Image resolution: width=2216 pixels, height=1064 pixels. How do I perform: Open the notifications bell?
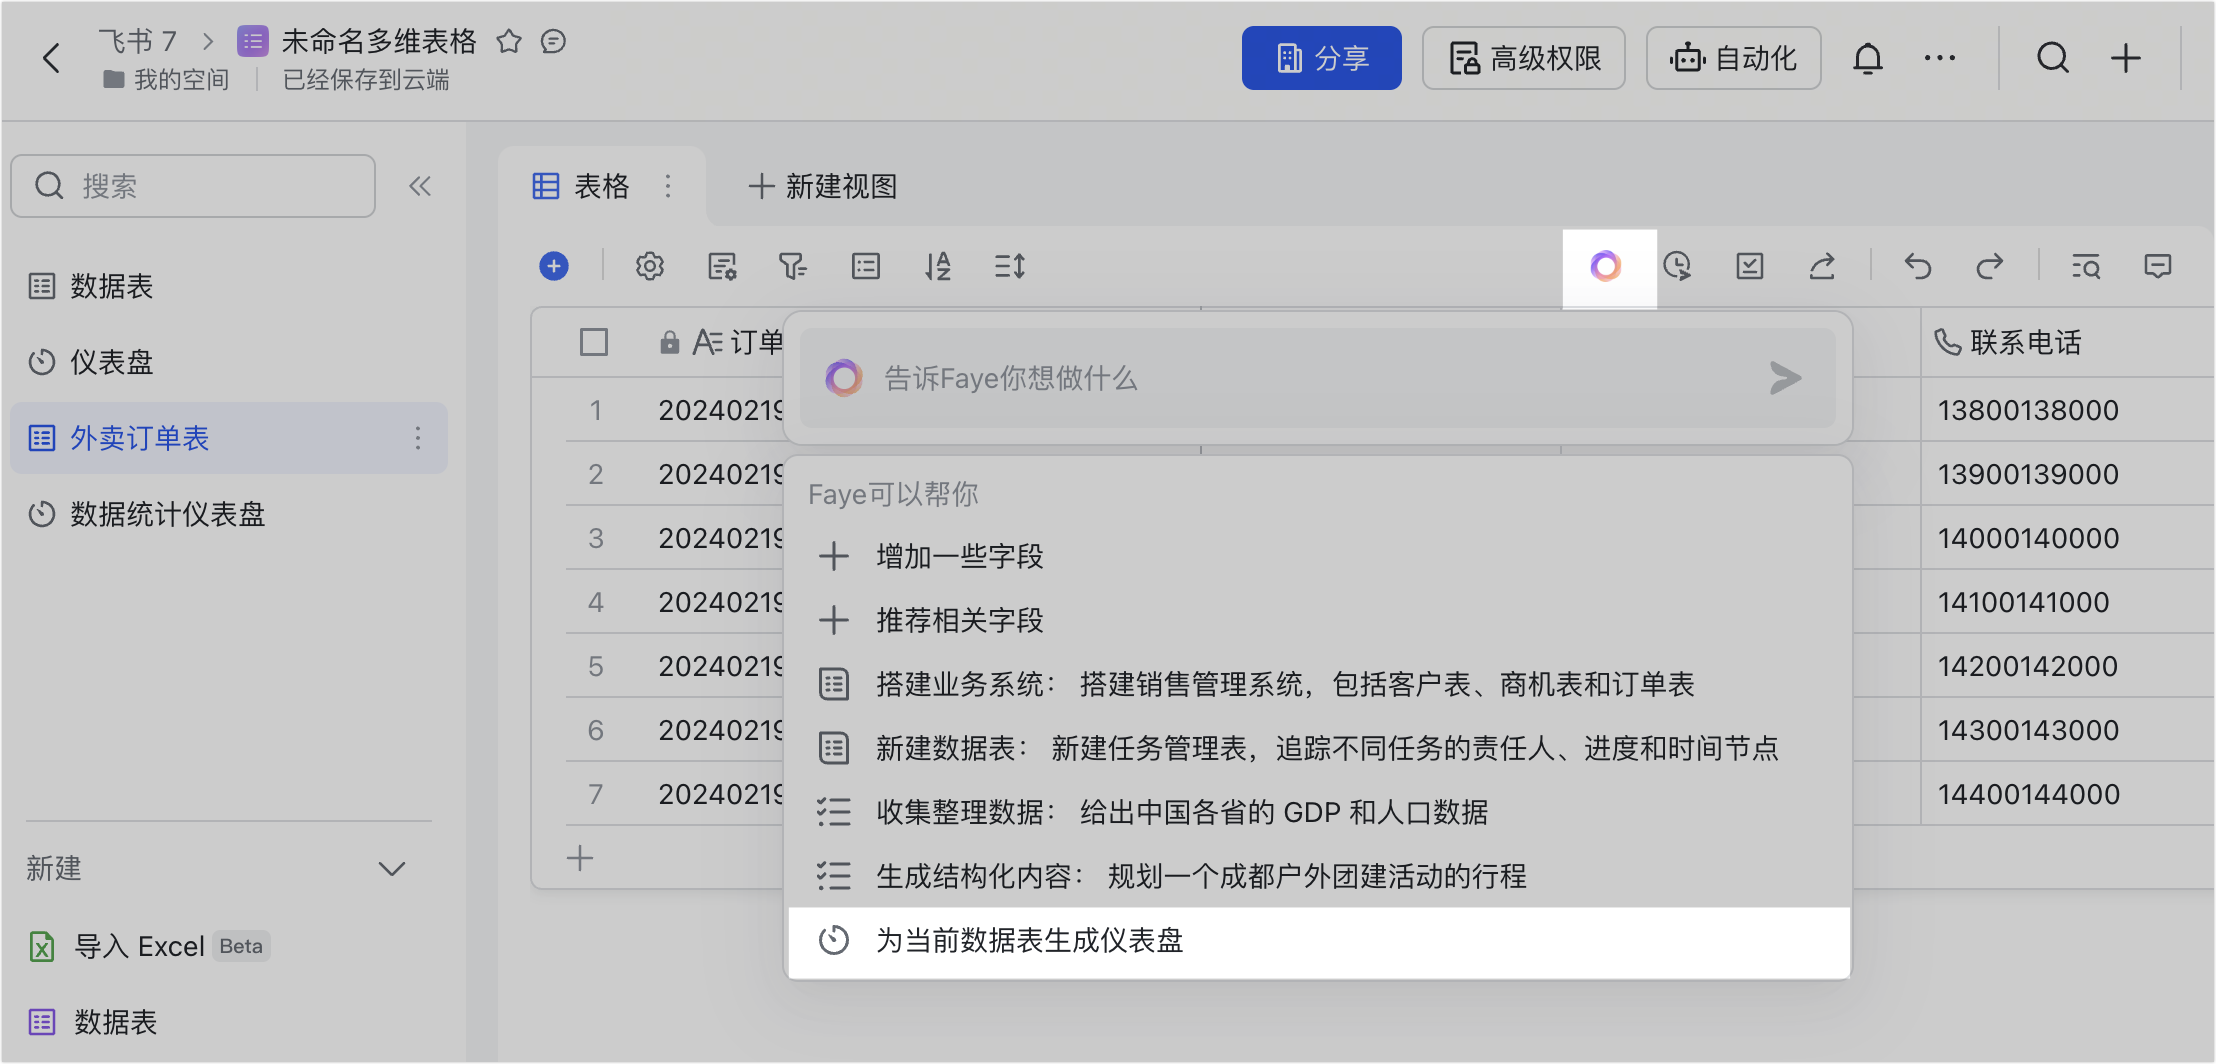pyautogui.click(x=1867, y=58)
